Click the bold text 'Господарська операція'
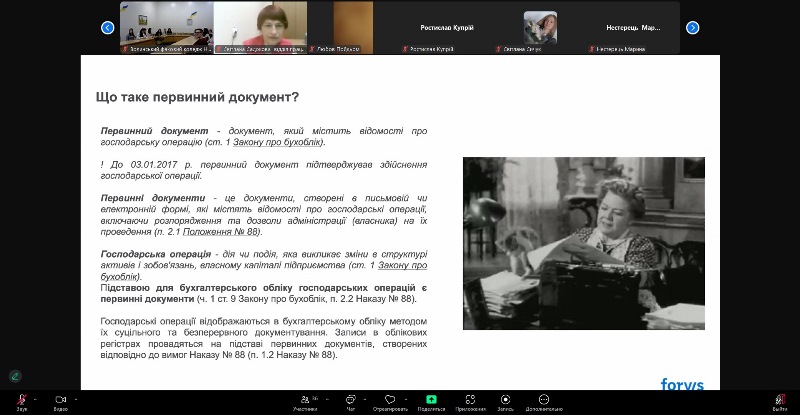Viewport: 800px width, 415px height. [x=156, y=254]
